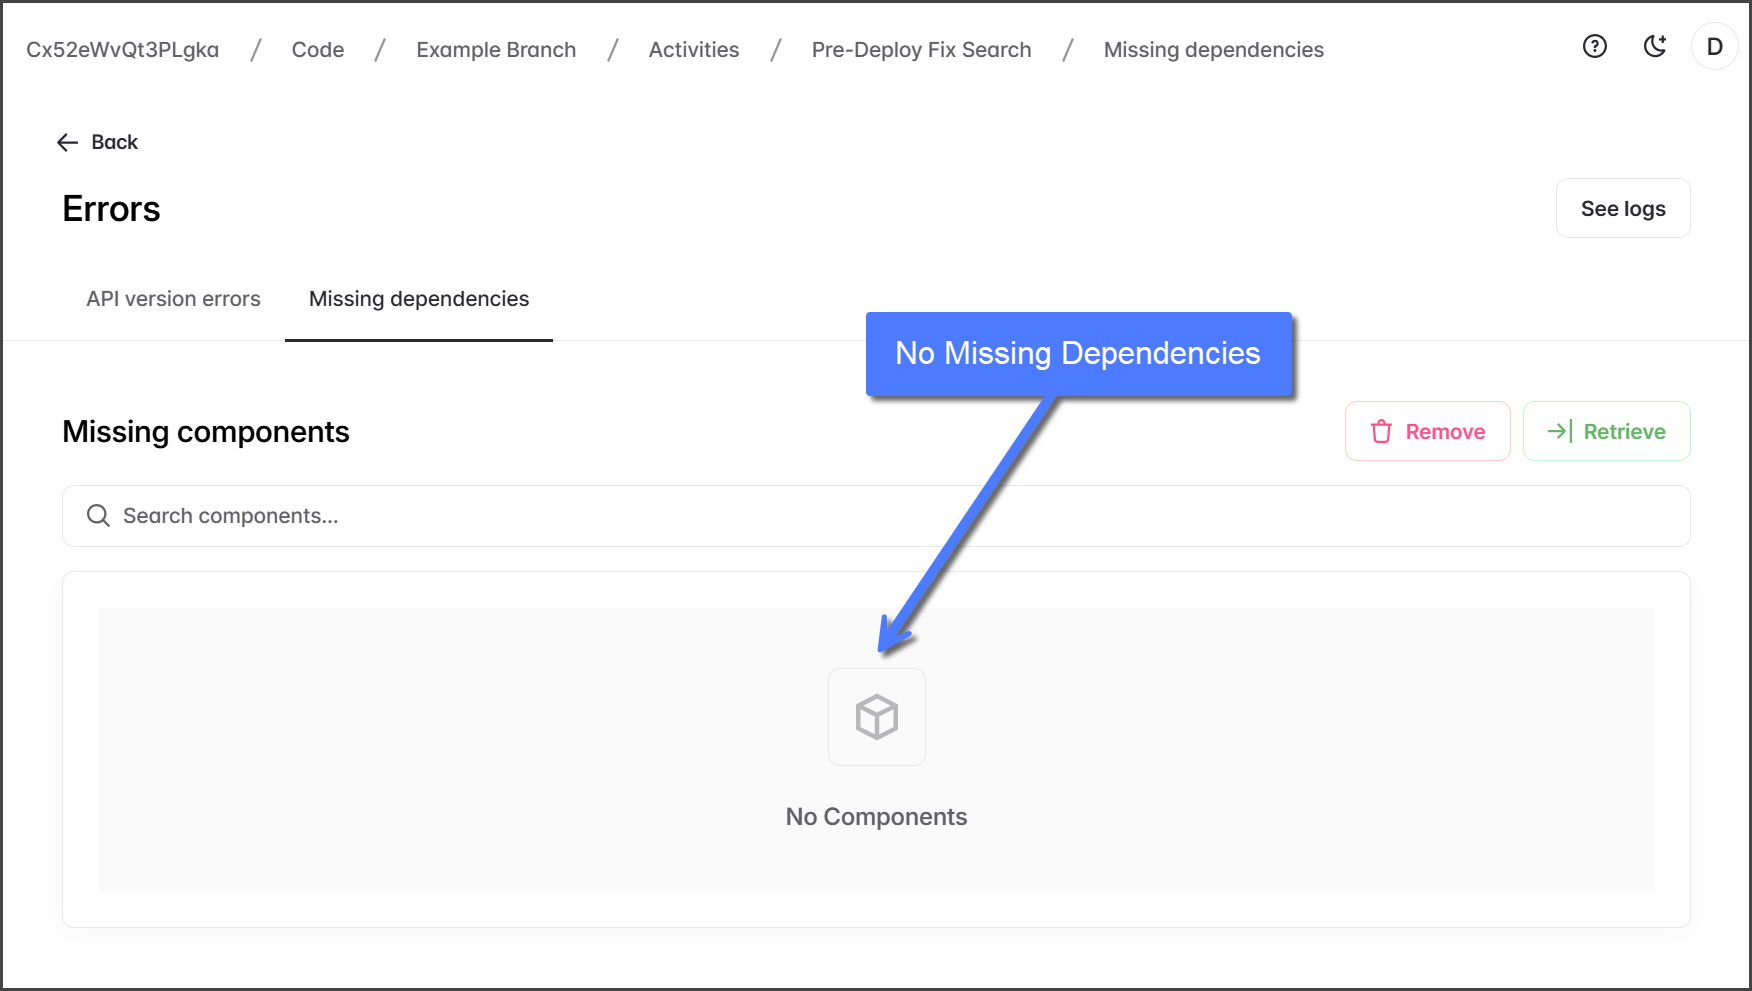Click the Missing dependencies breadcrumb item

[x=1213, y=50]
